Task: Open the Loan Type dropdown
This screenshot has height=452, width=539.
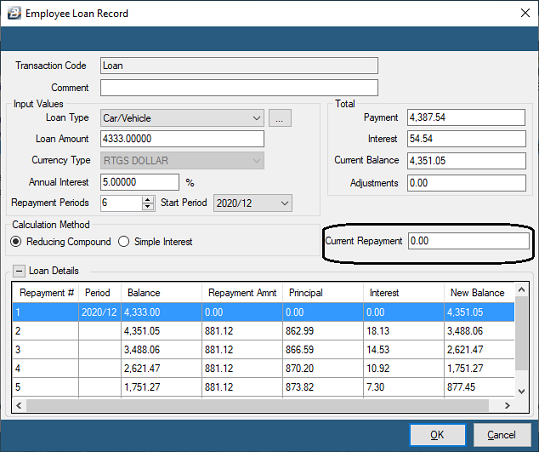Action: click(x=182, y=118)
